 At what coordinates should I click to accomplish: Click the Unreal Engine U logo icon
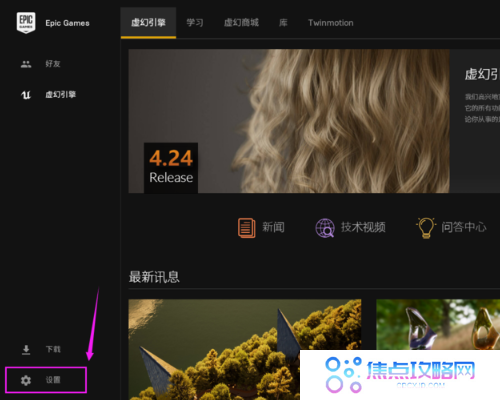click(x=26, y=95)
